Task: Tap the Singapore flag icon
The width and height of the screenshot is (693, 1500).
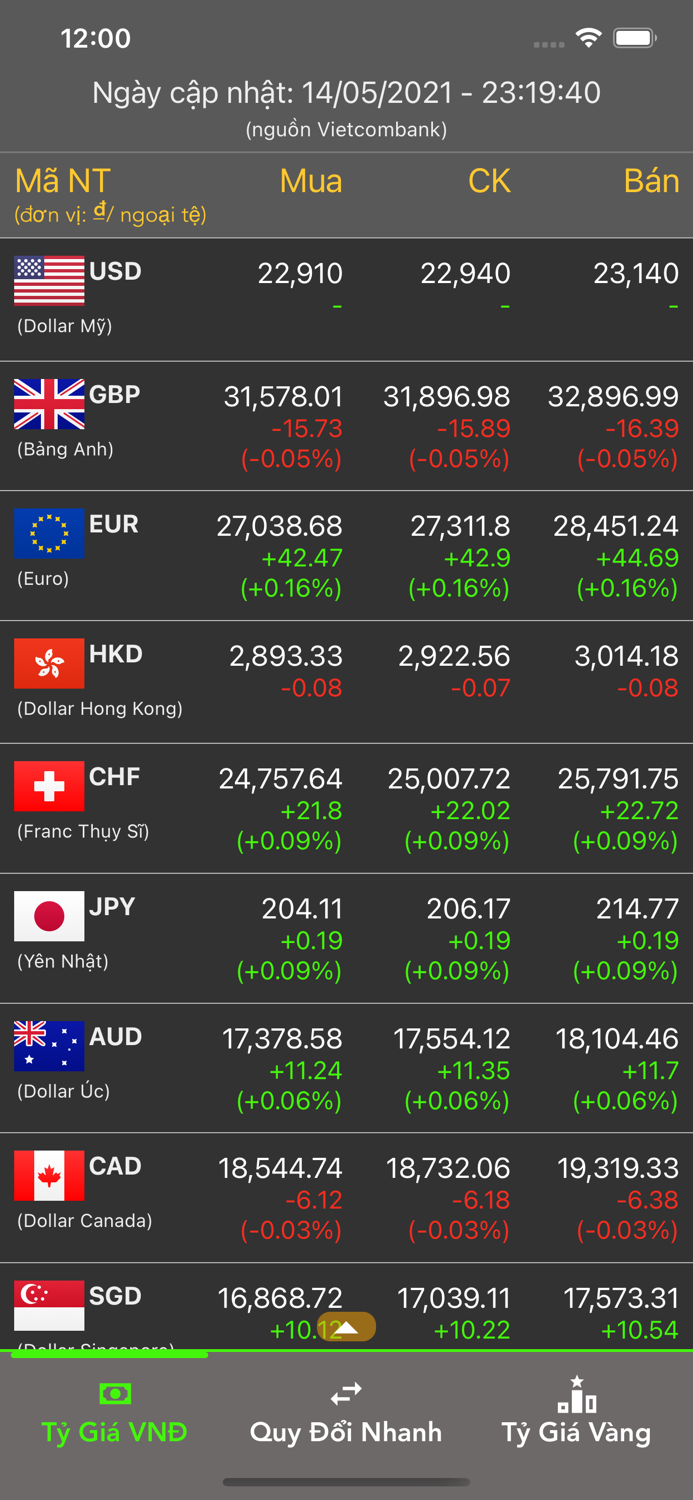Action: coord(49,1305)
